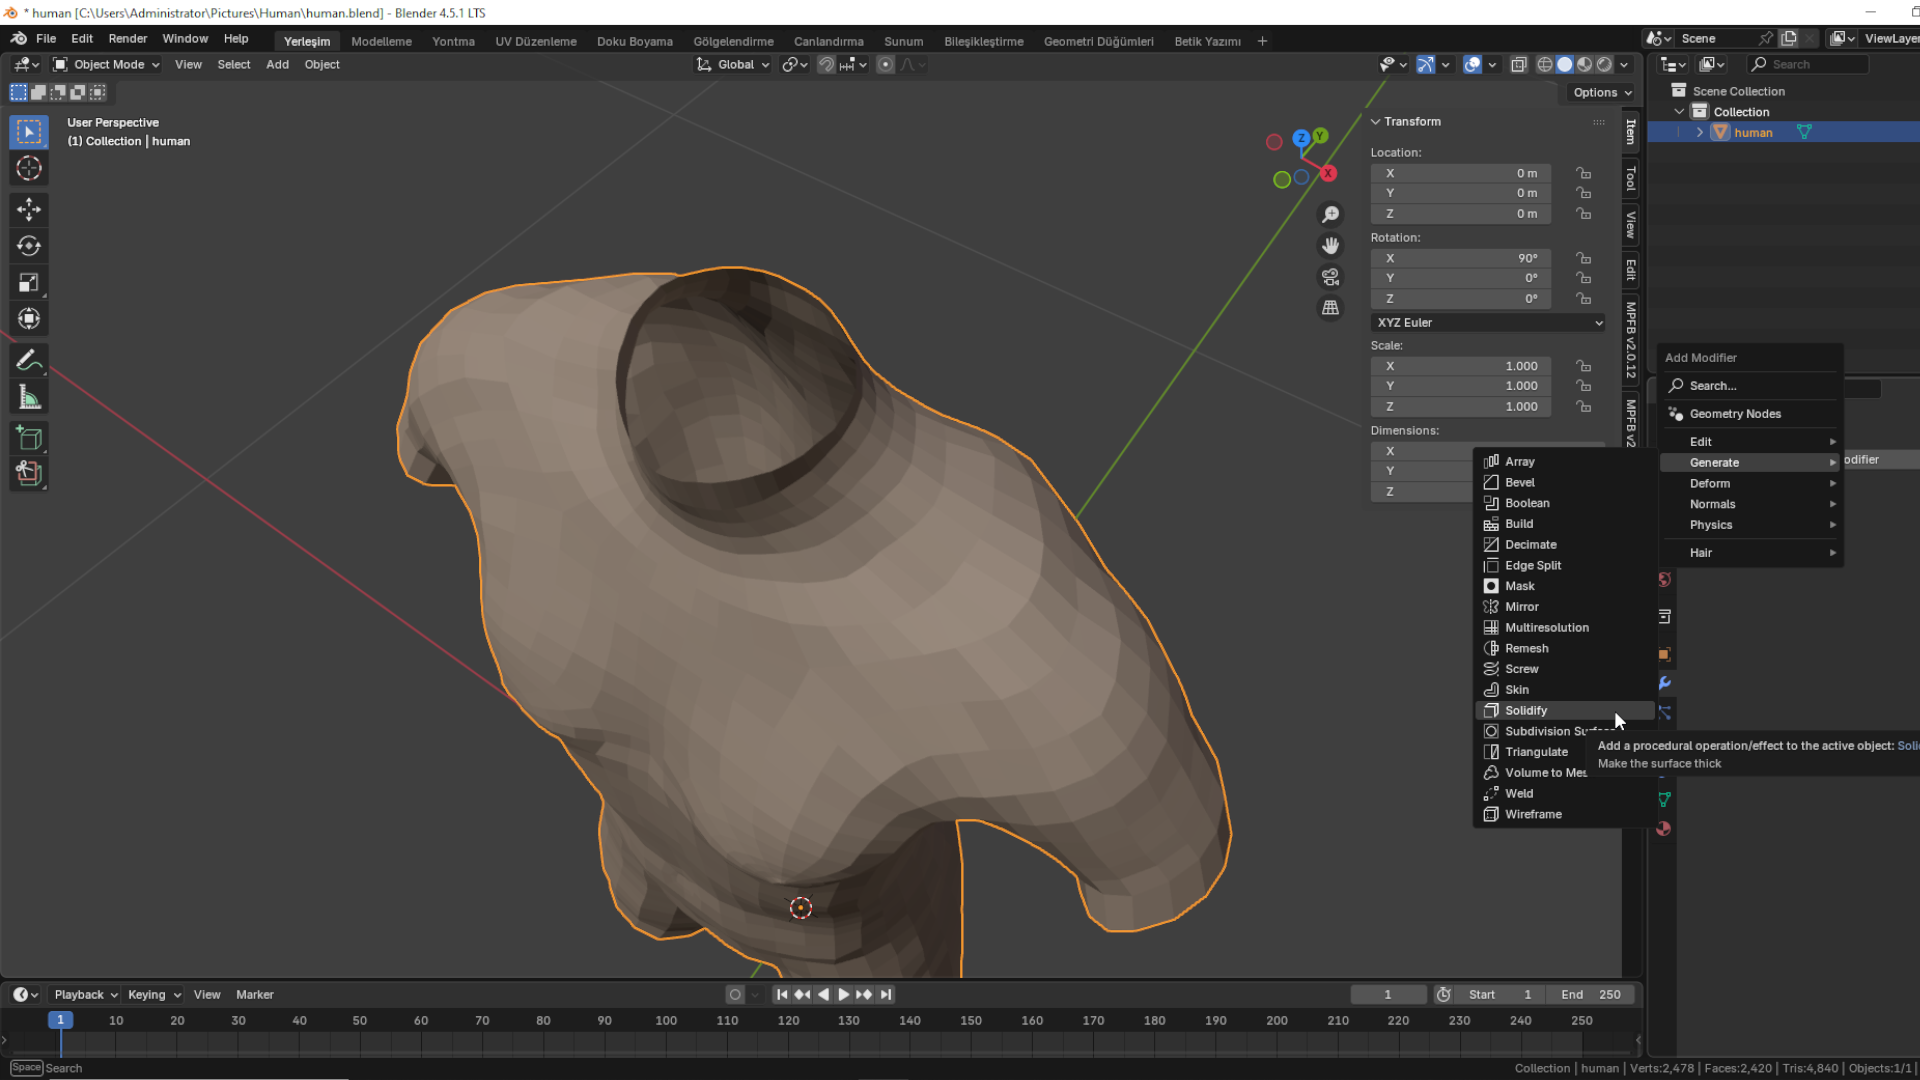This screenshot has width=1920, height=1080.
Task: Open the Global transform orientation dropdown
Action: point(733,64)
